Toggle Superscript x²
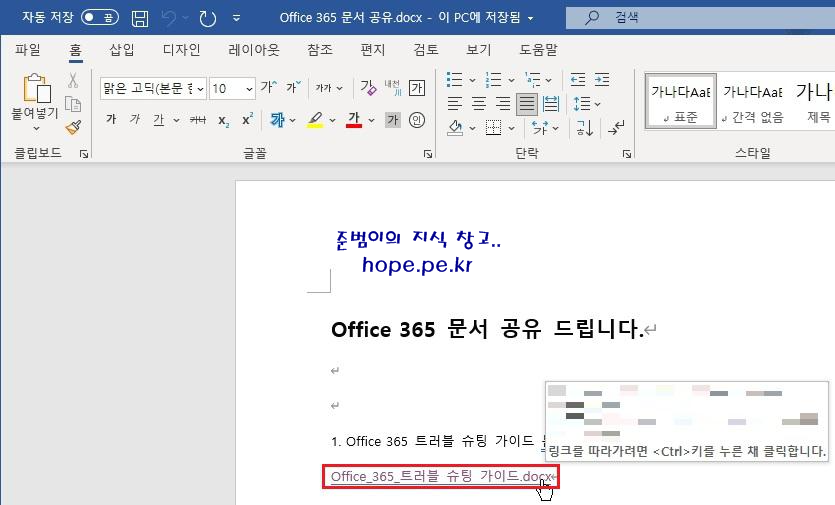 (248, 119)
